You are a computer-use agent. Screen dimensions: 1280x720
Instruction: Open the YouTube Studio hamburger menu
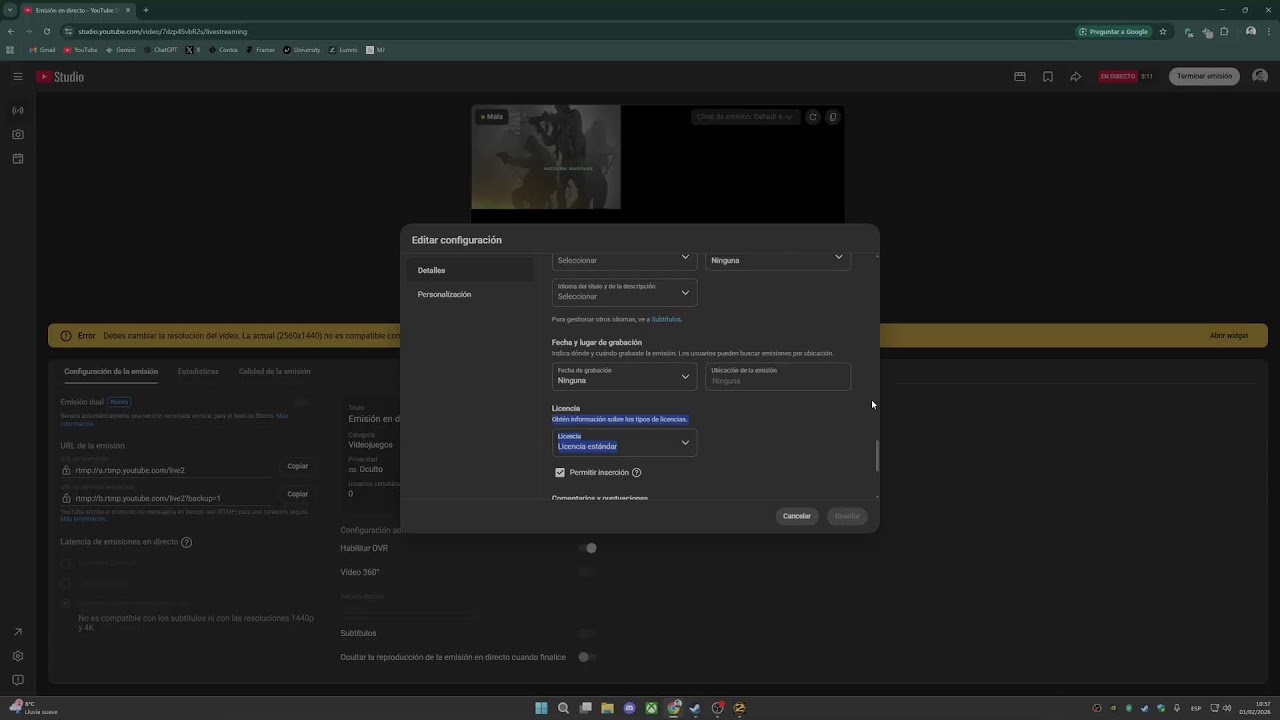[17, 77]
